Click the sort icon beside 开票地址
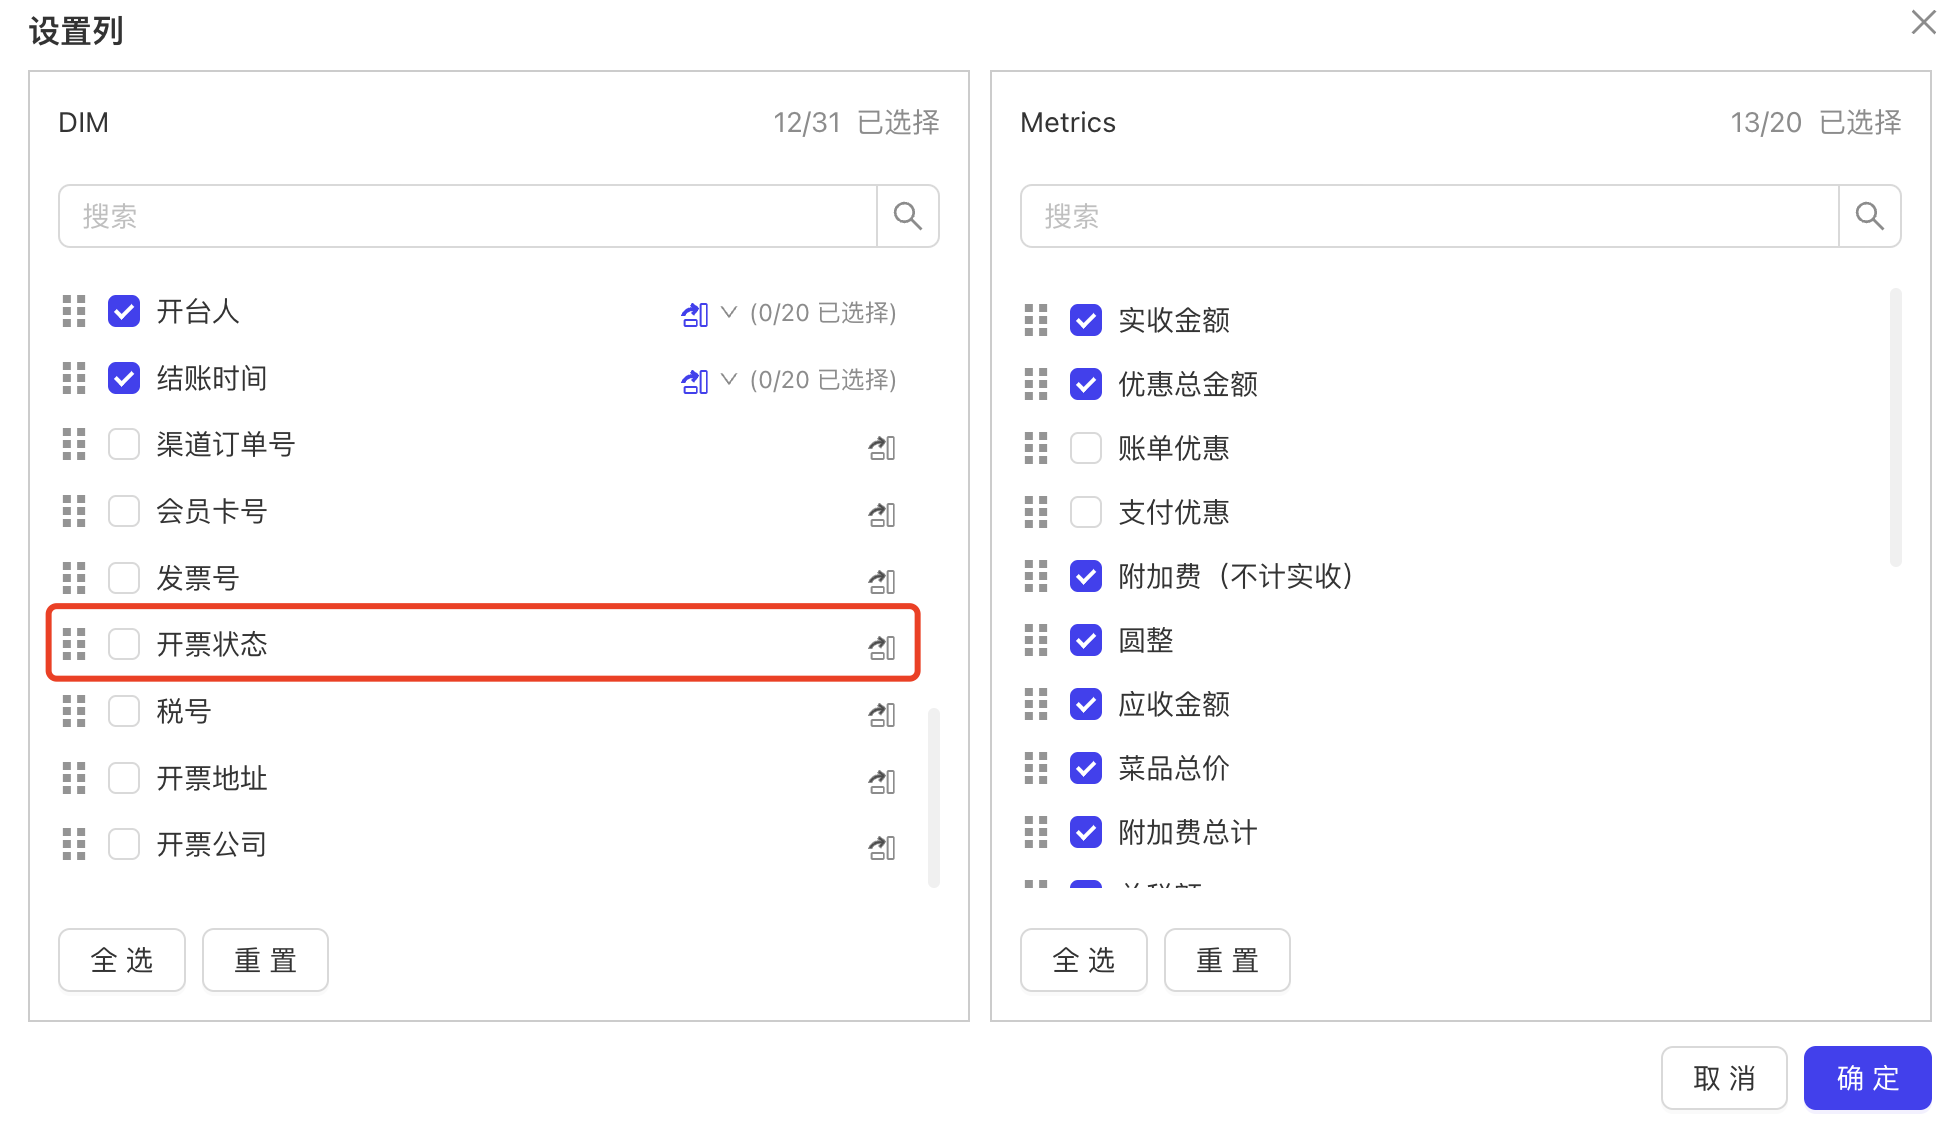This screenshot has width=1952, height=1132. point(882,781)
